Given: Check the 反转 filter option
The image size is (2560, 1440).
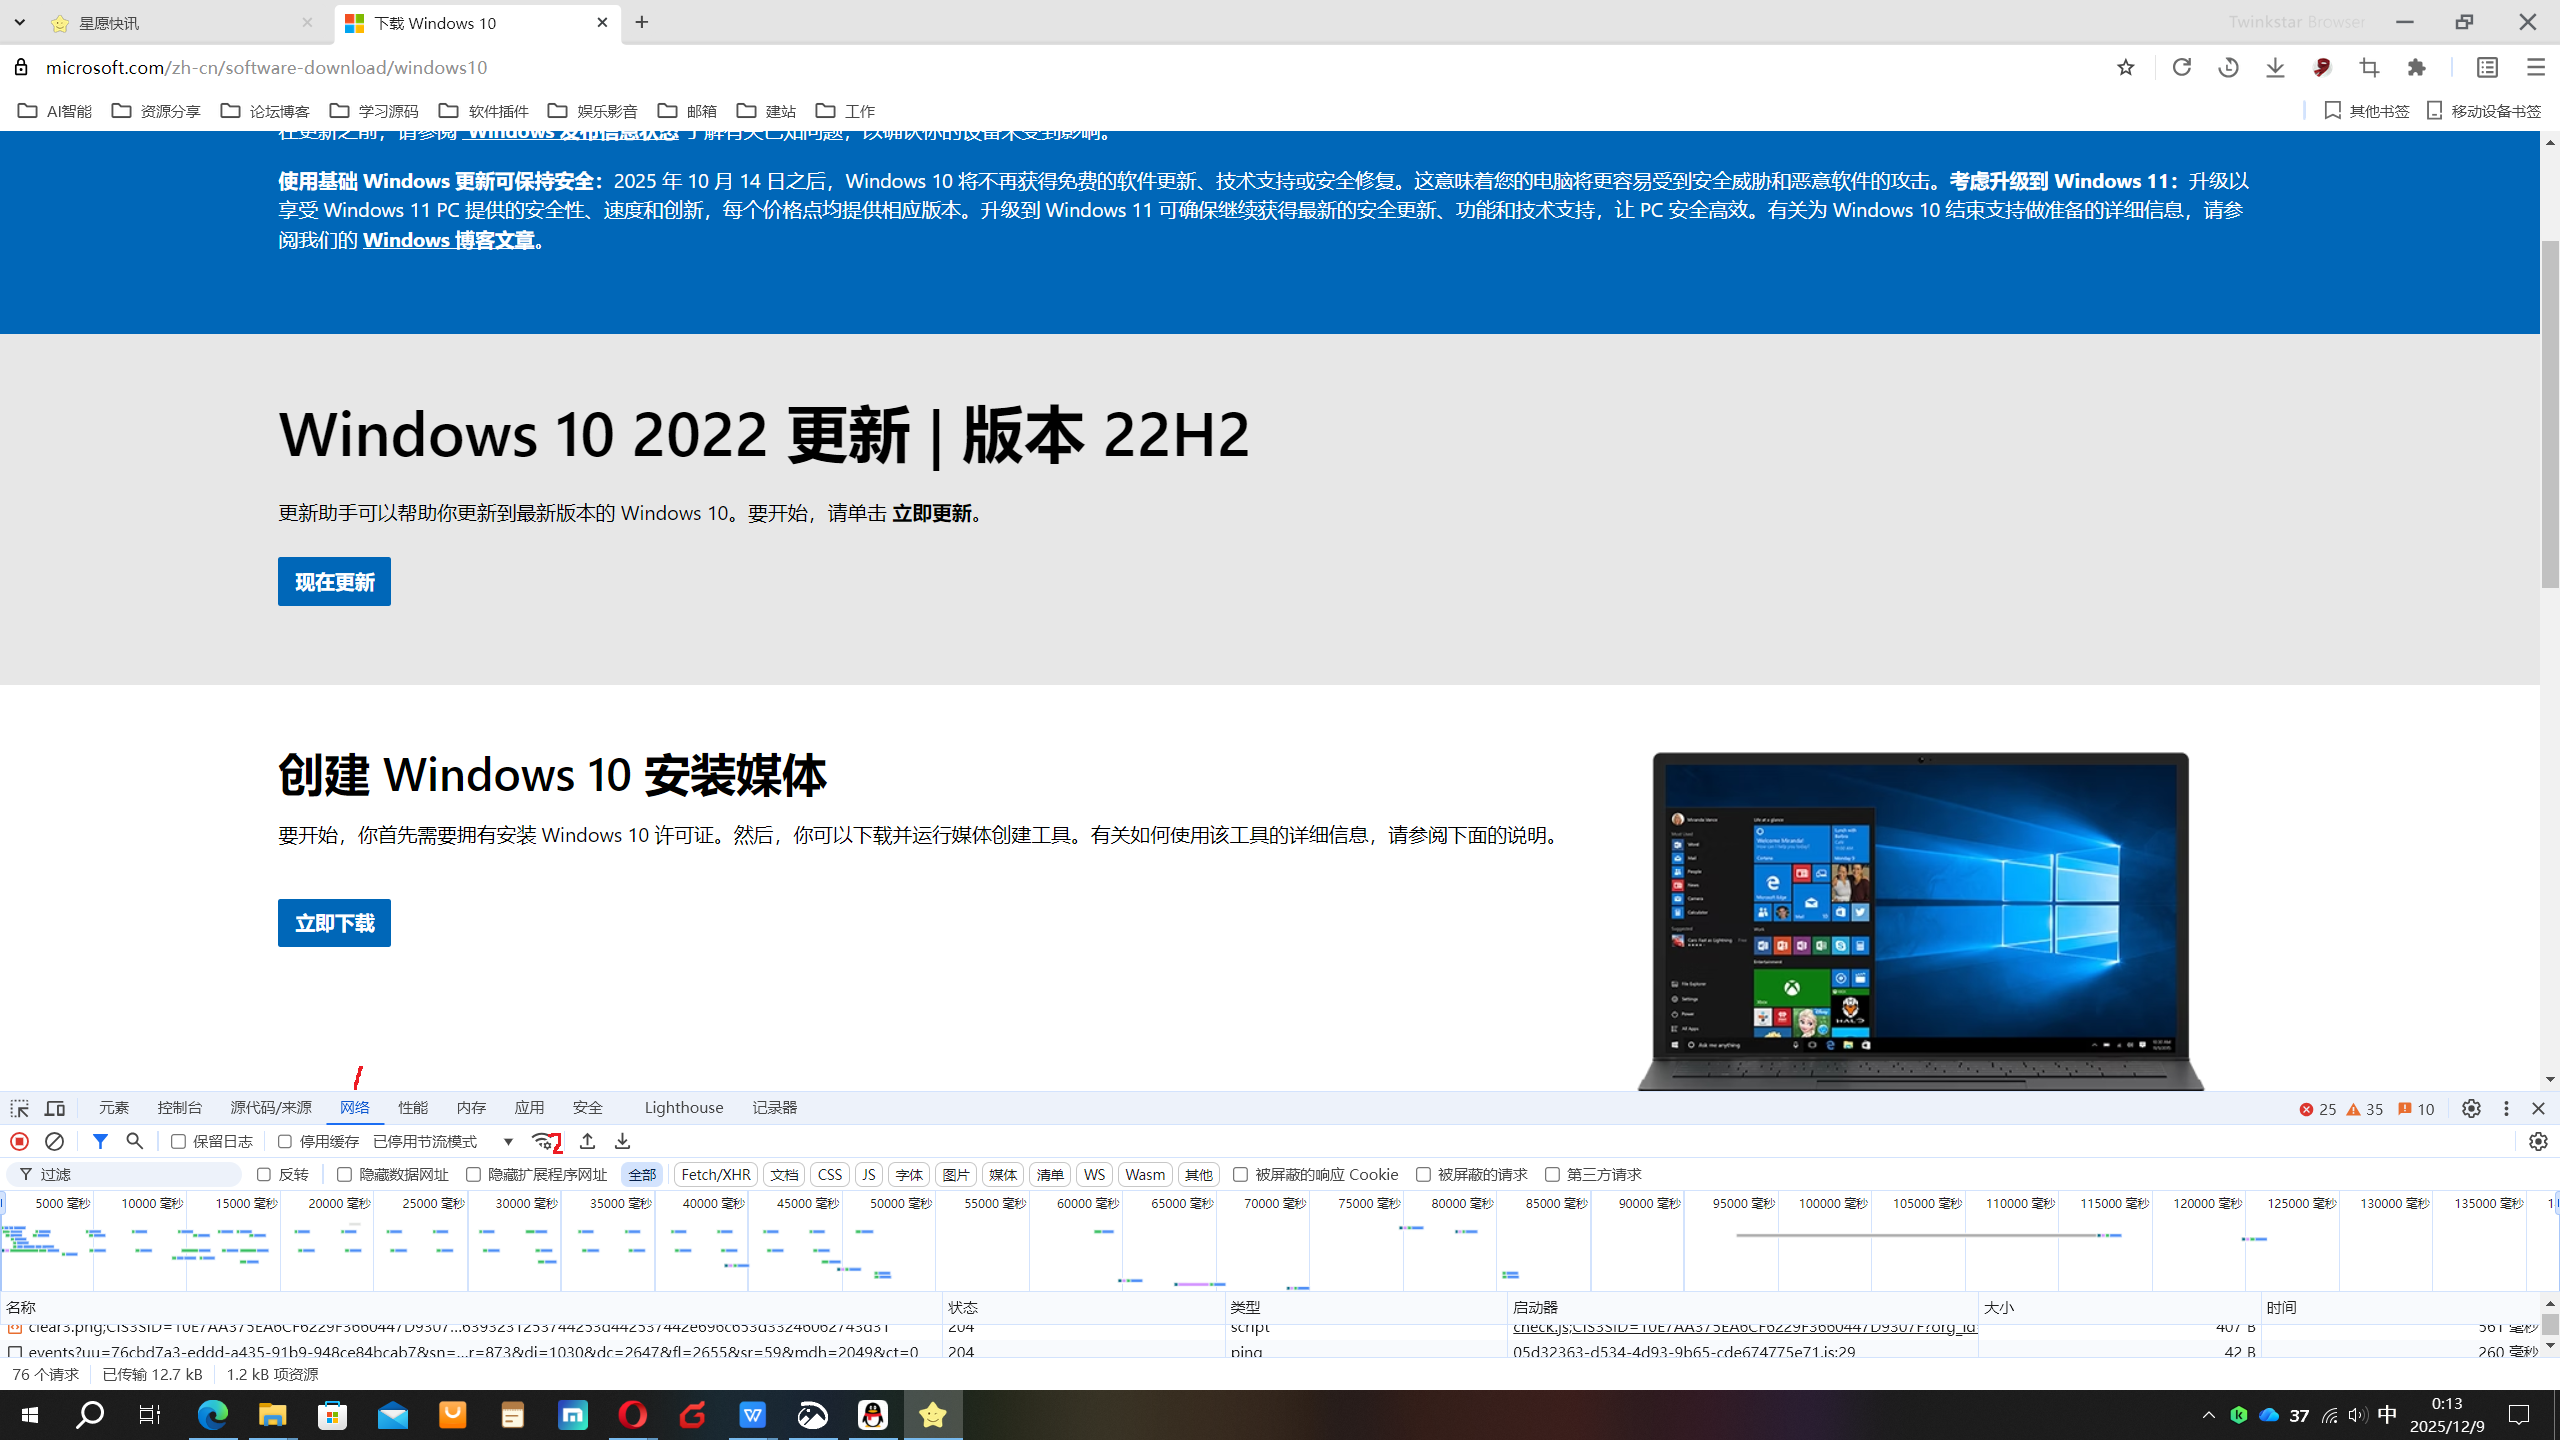Looking at the screenshot, I should click(264, 1174).
